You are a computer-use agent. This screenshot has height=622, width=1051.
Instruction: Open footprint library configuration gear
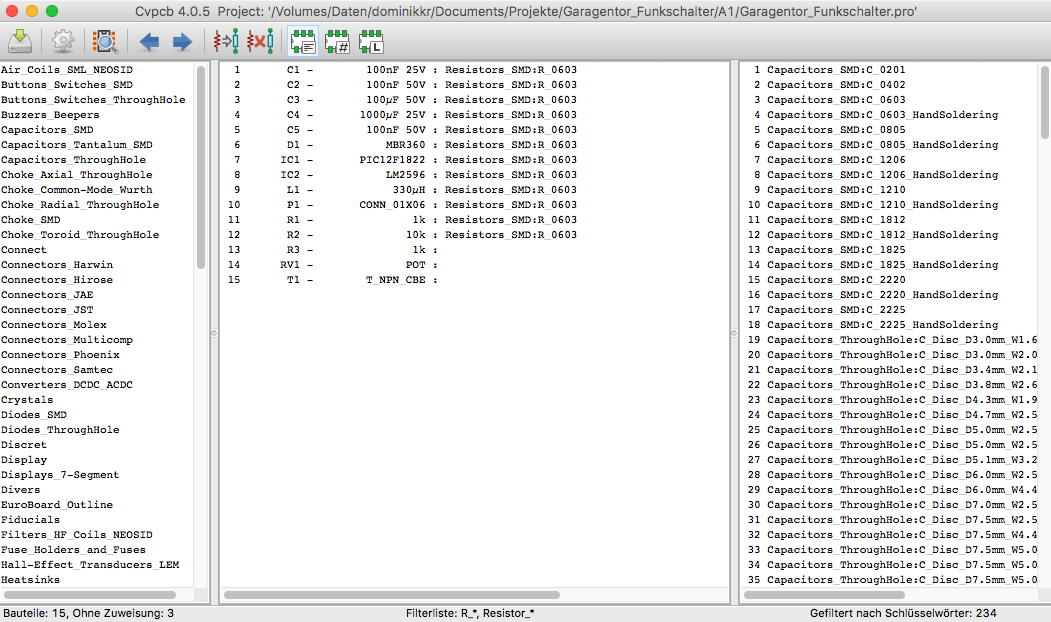pos(63,42)
